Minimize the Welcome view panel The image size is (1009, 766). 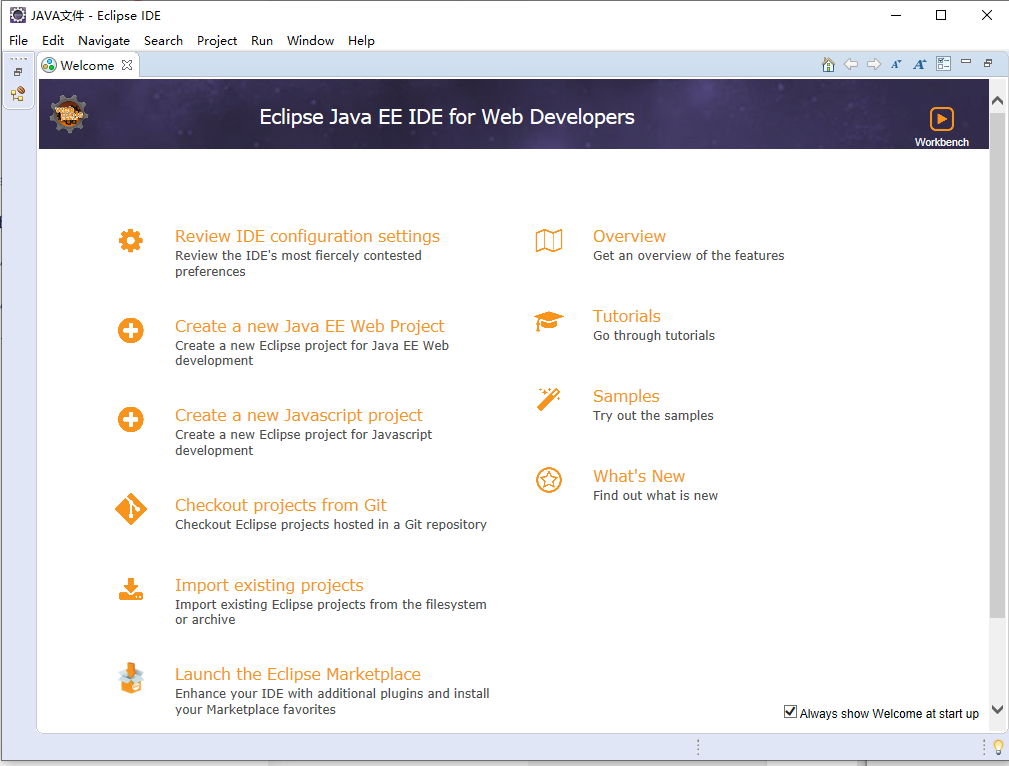(966, 62)
